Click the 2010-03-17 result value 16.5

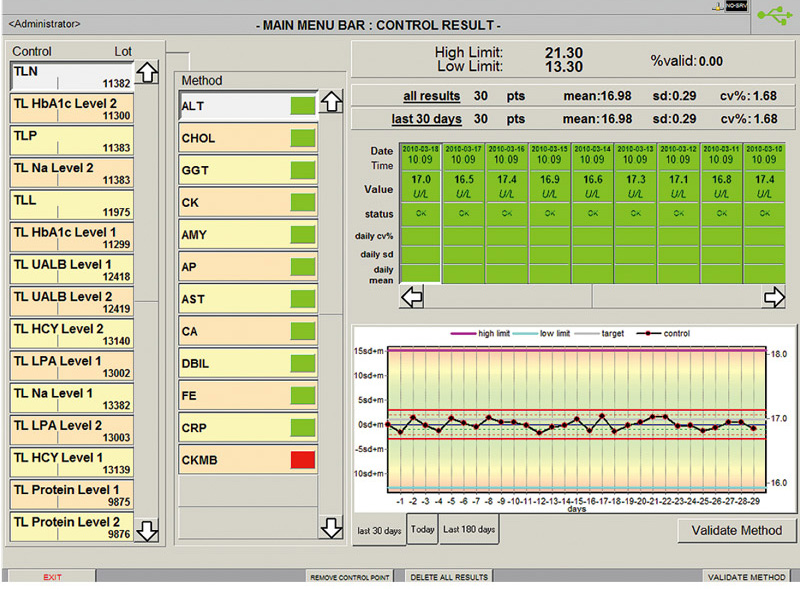click(463, 180)
